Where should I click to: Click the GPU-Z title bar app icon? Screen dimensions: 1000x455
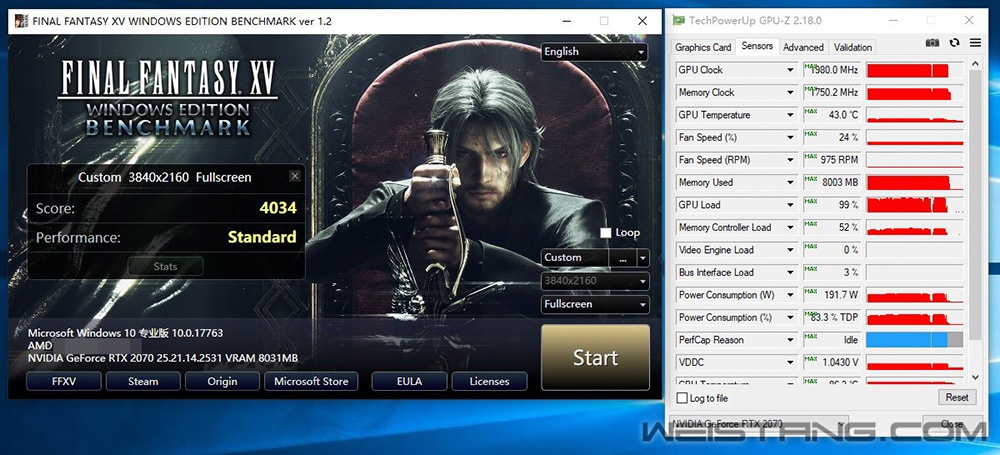pyautogui.click(x=680, y=20)
